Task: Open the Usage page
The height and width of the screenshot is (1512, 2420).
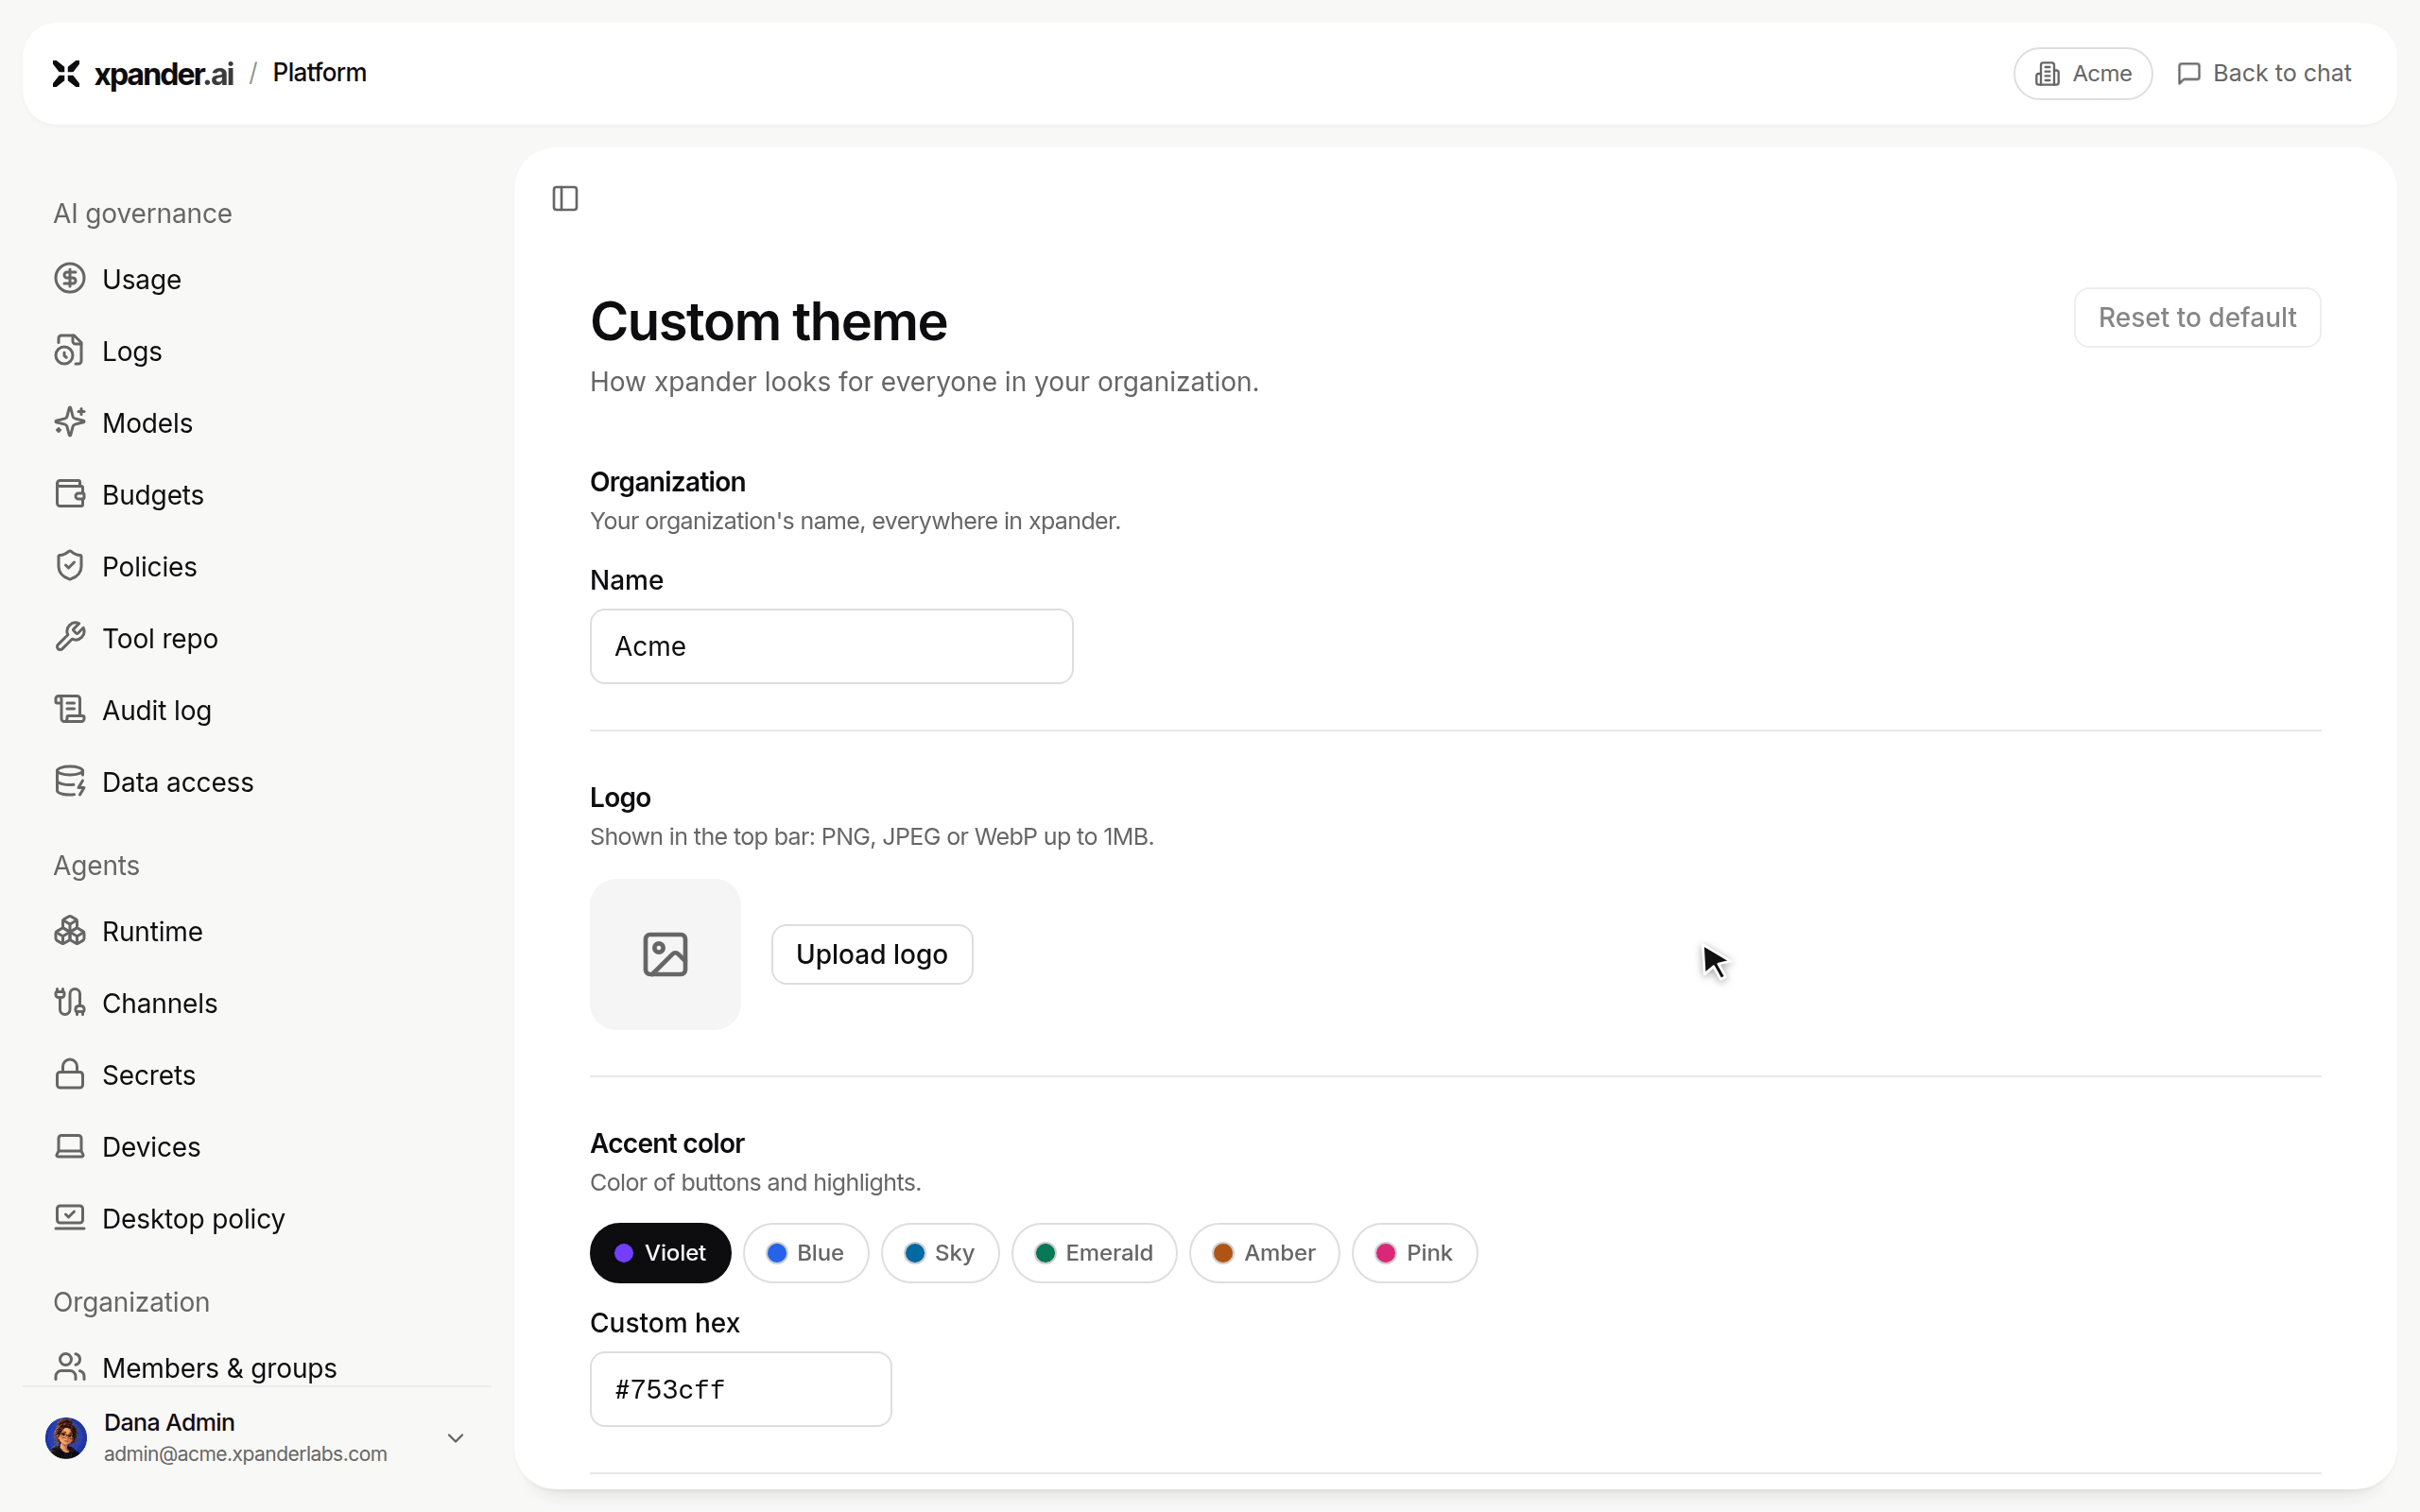Action: (141, 279)
